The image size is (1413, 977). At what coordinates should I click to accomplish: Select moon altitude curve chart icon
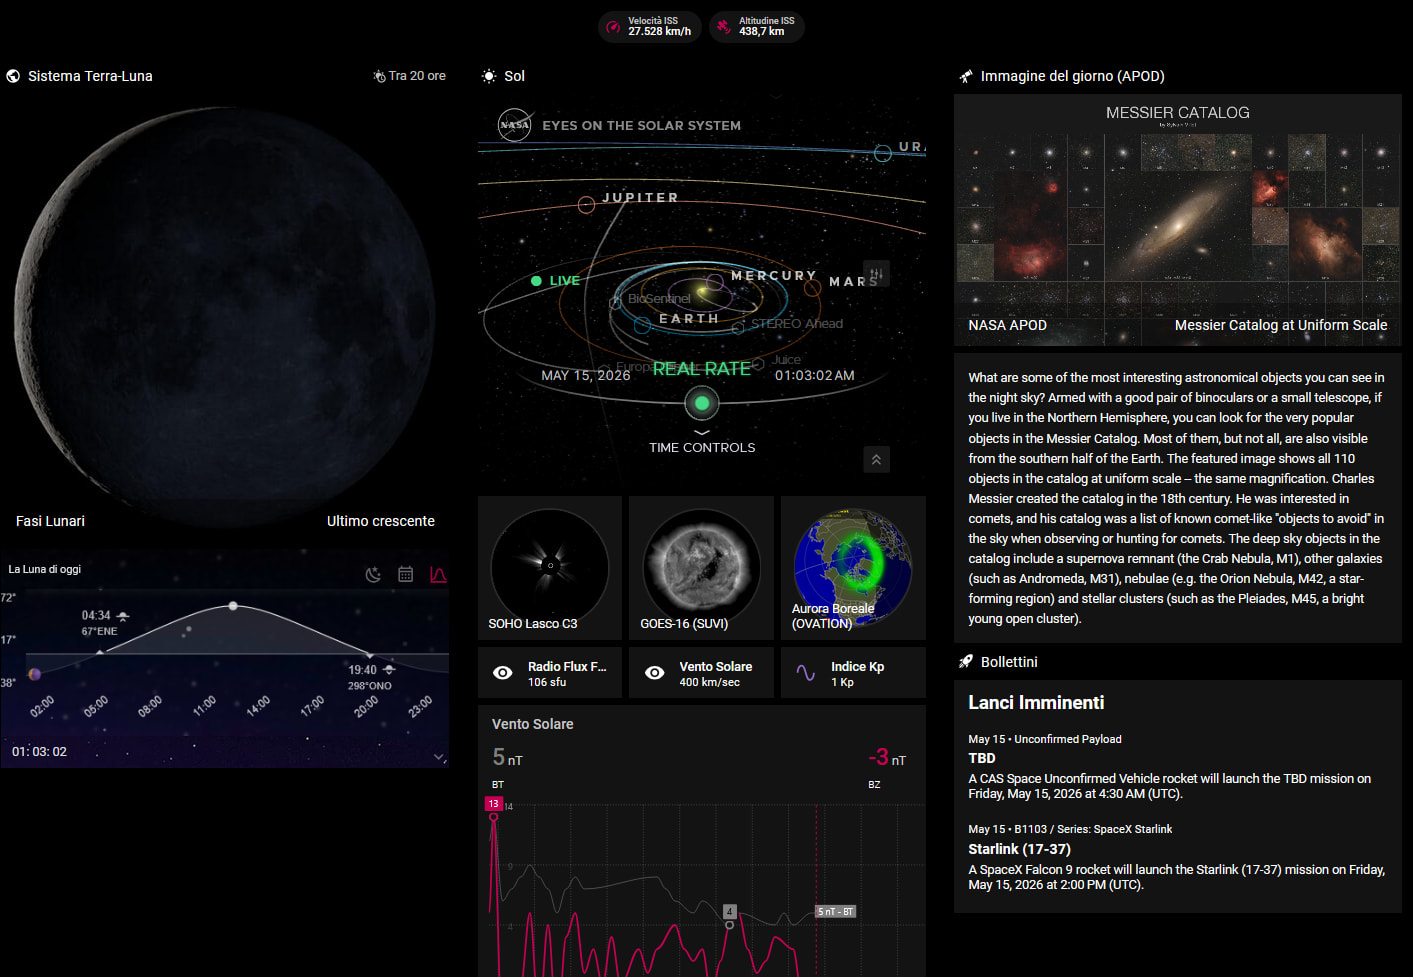pyautogui.click(x=438, y=574)
